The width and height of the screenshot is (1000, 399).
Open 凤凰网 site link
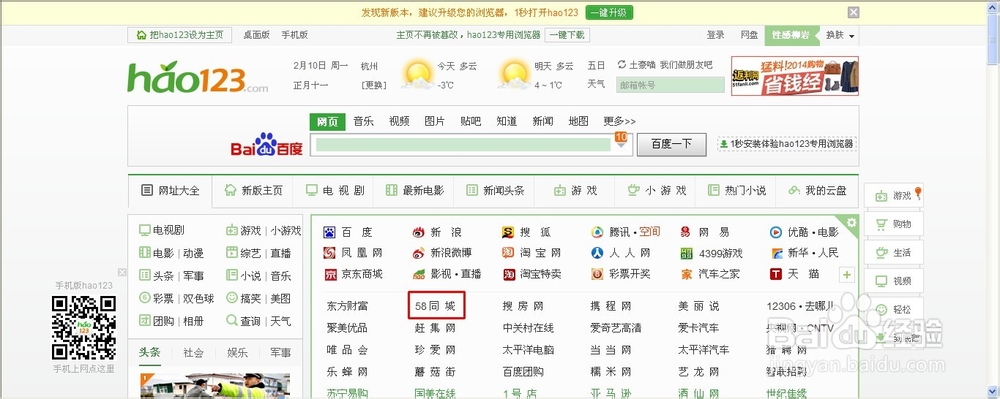(353, 253)
